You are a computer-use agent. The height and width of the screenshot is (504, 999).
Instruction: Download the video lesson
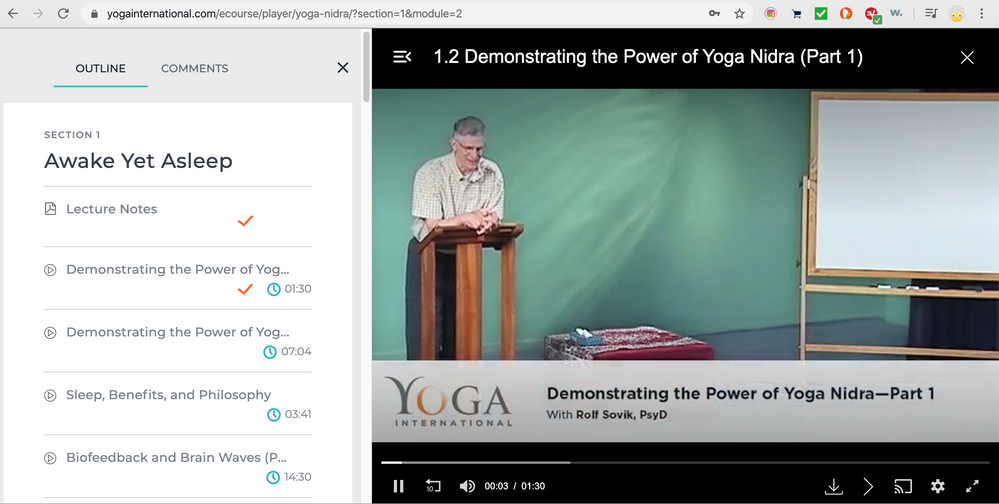[x=834, y=486]
